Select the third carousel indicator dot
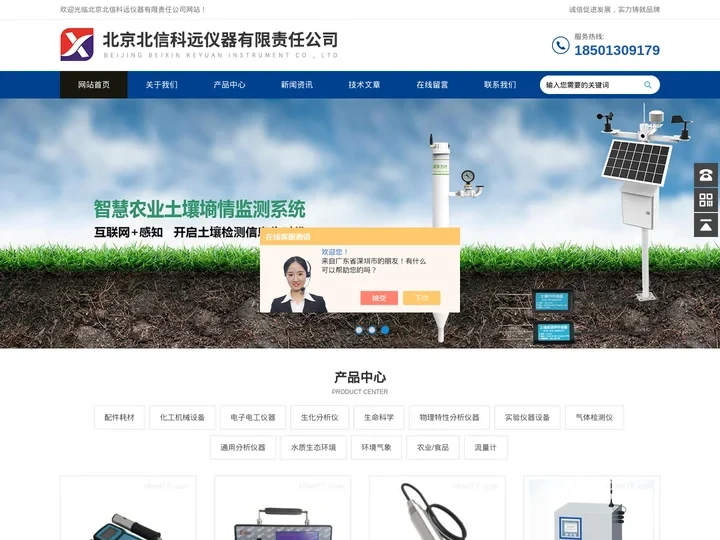 [x=385, y=329]
